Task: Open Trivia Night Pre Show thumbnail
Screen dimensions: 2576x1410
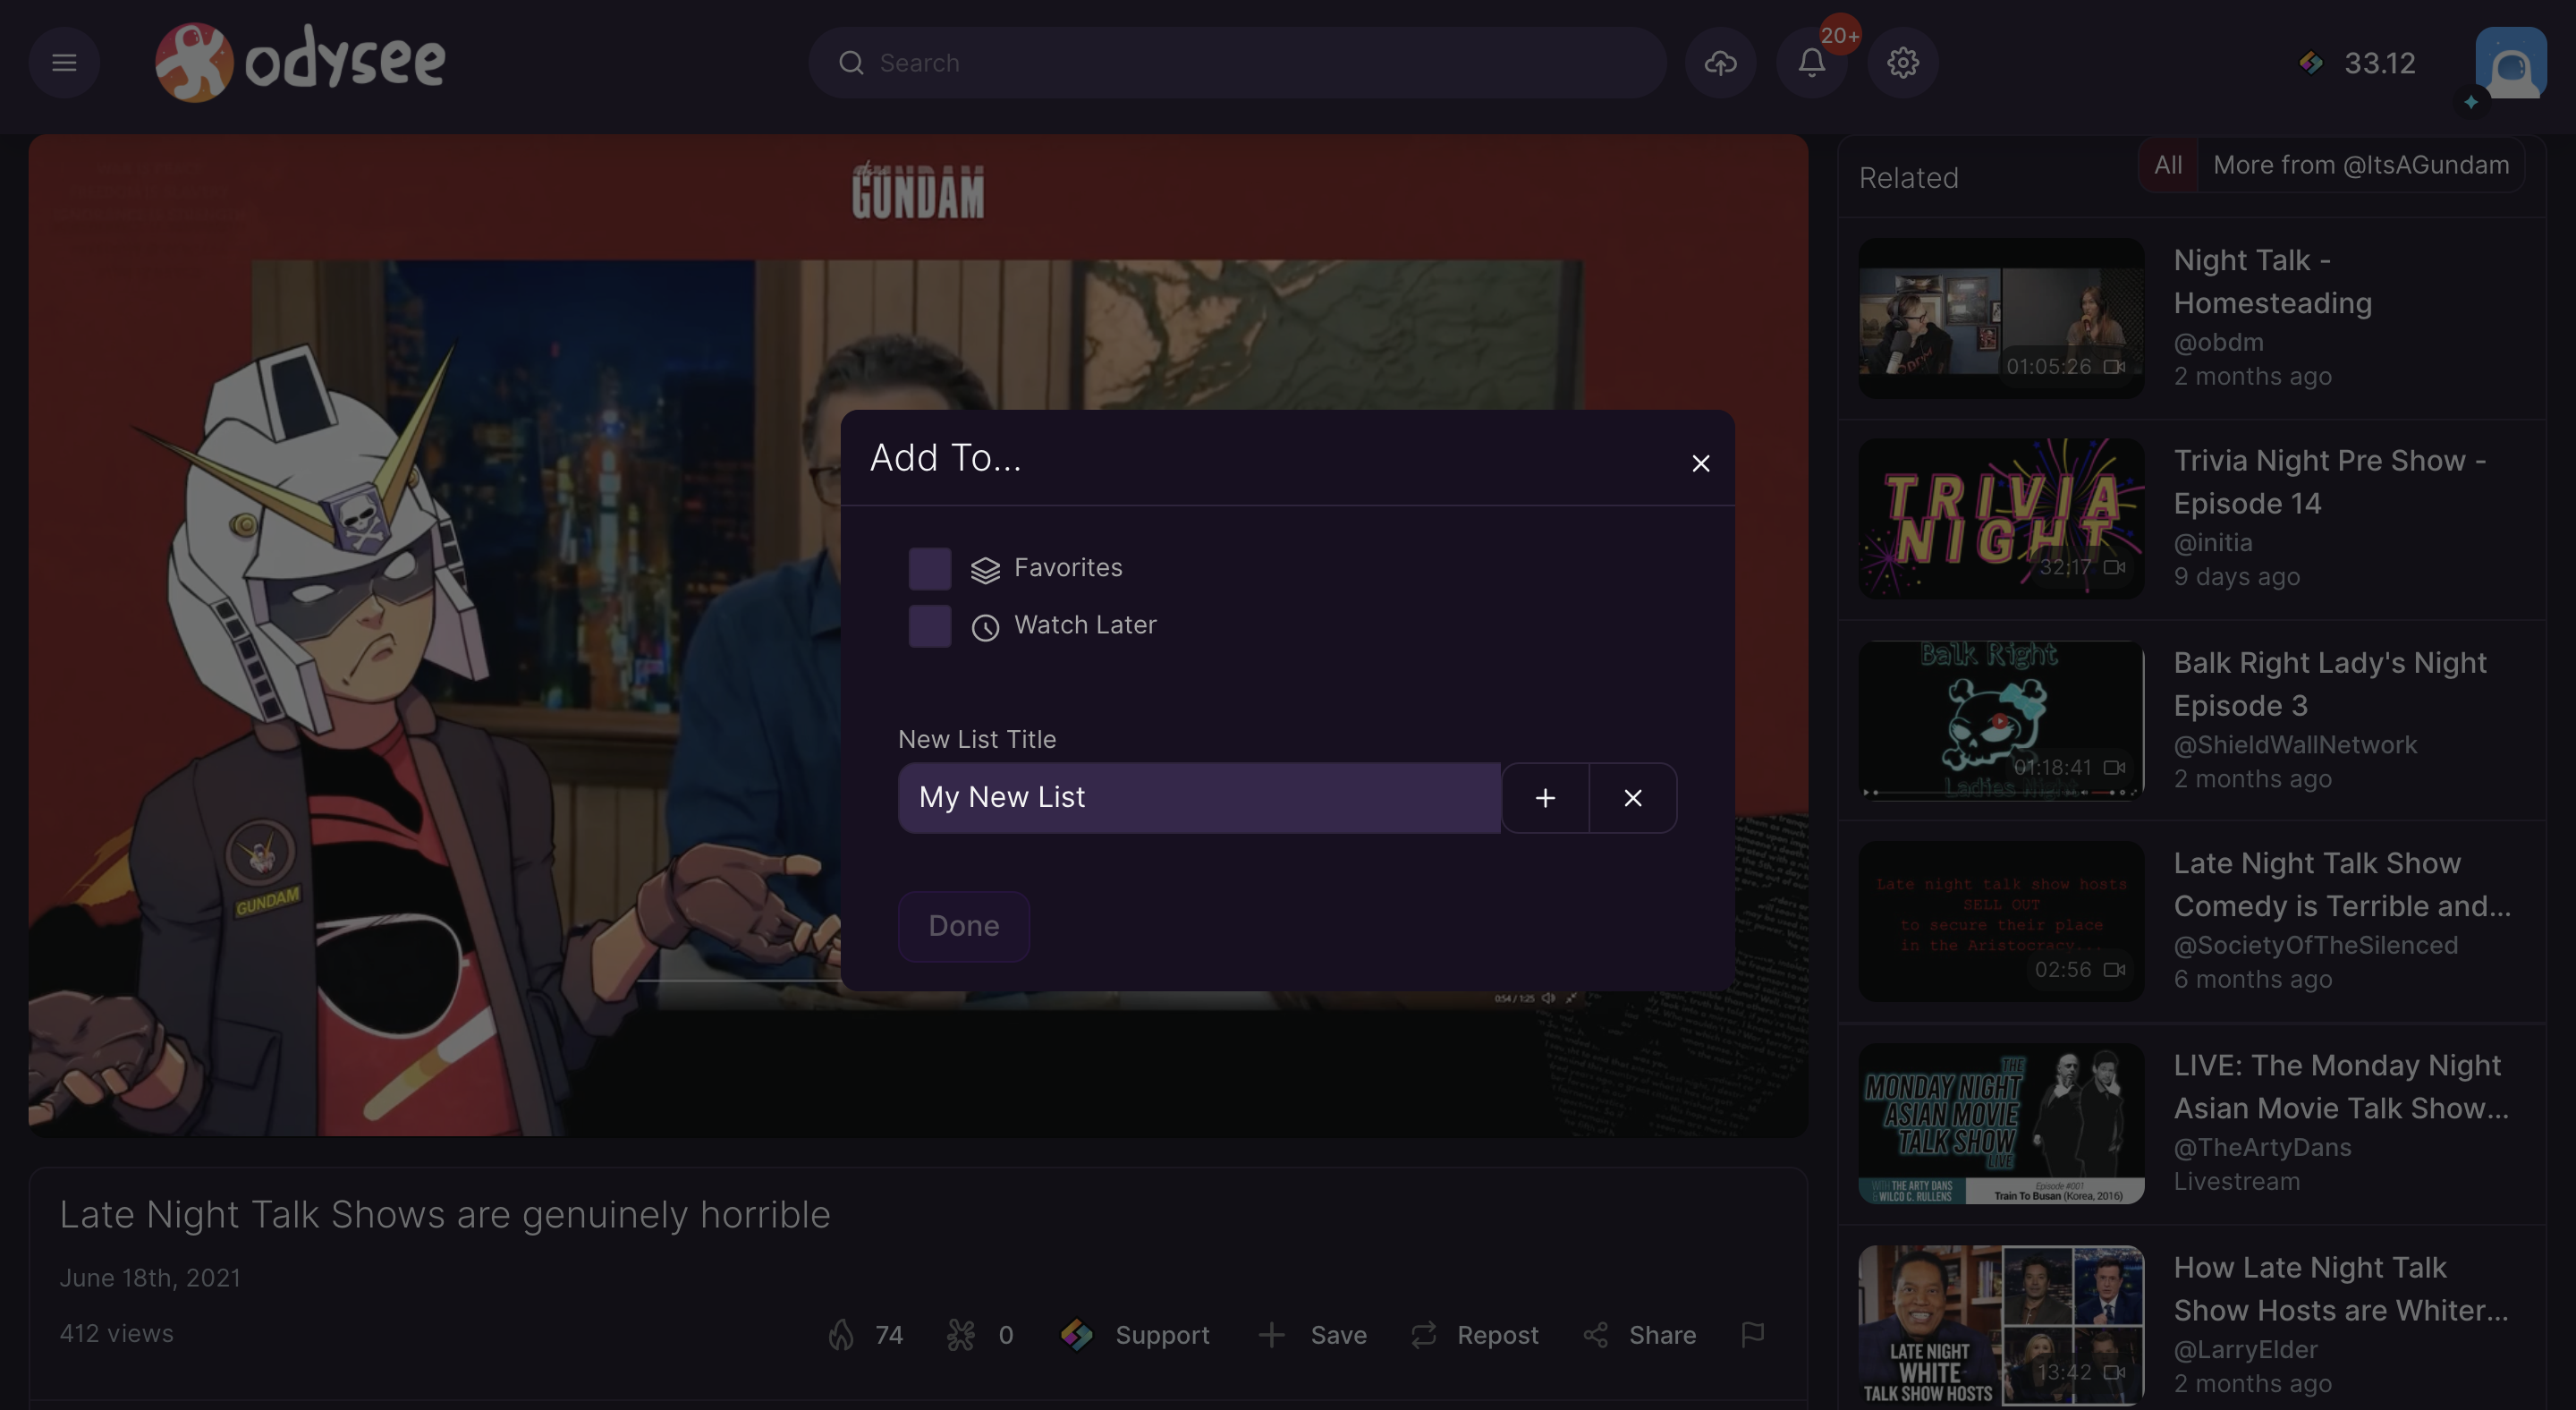Action: pos(2001,518)
